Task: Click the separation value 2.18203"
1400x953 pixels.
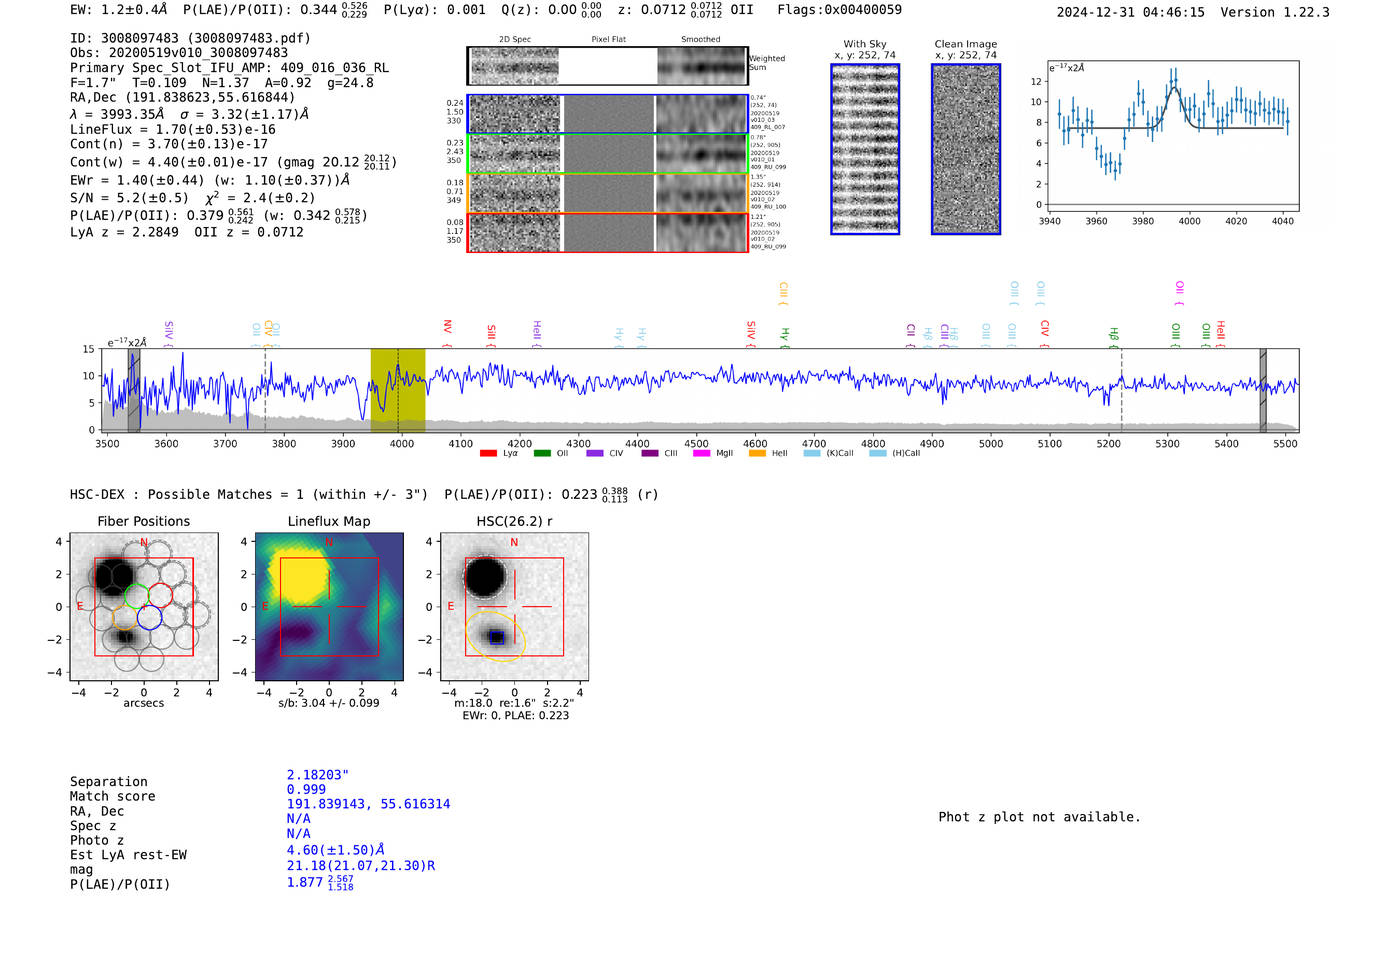Action: 318,775
